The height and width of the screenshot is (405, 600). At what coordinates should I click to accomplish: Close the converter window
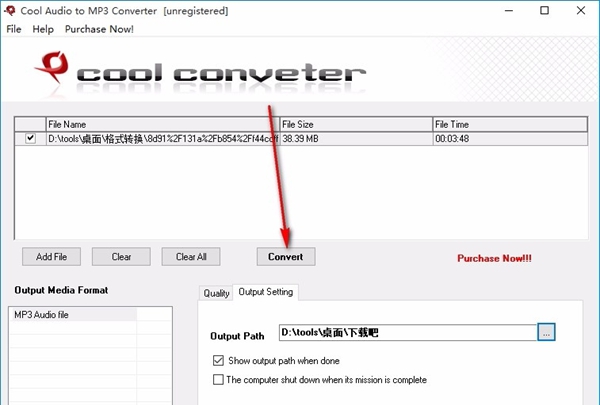point(580,11)
